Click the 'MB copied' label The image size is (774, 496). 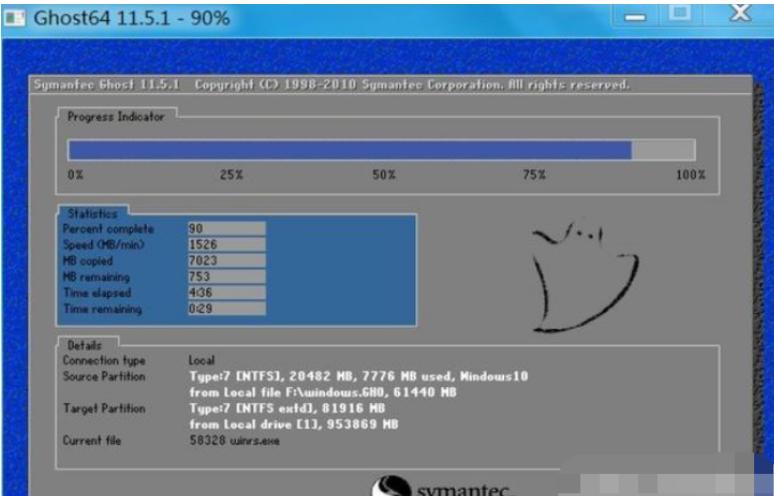pos(88,261)
